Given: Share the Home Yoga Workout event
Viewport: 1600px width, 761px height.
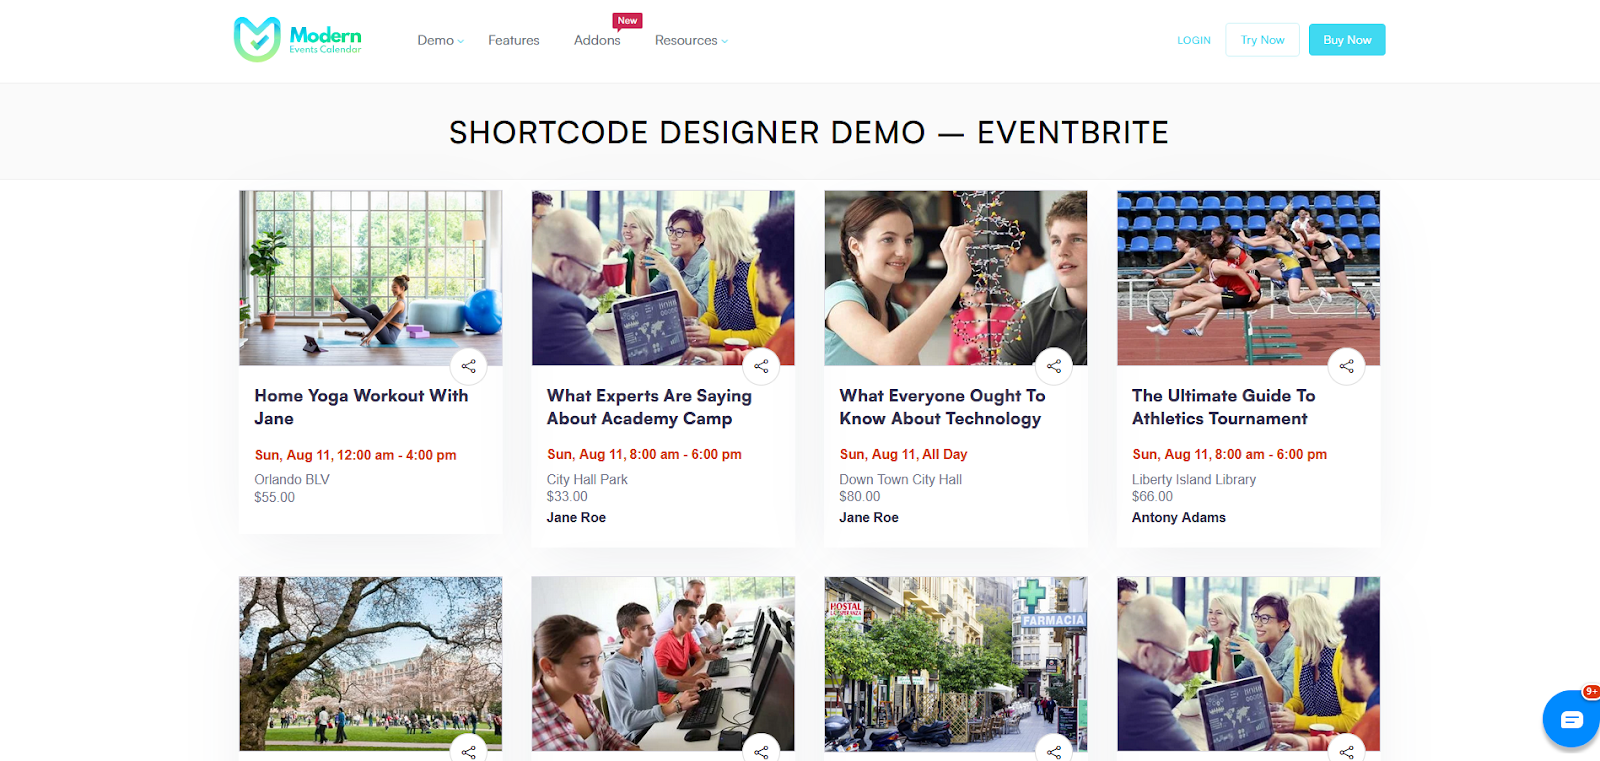Looking at the screenshot, I should 469,366.
